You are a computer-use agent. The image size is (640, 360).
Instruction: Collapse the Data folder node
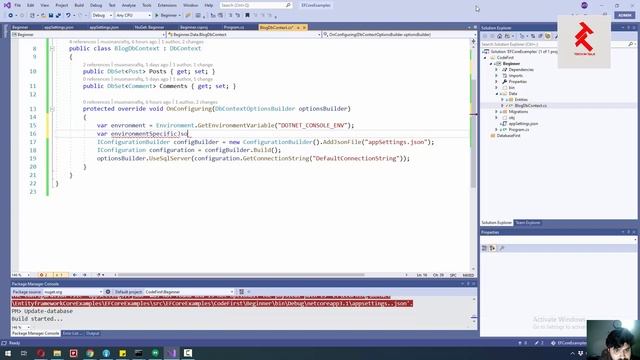pos(497,93)
